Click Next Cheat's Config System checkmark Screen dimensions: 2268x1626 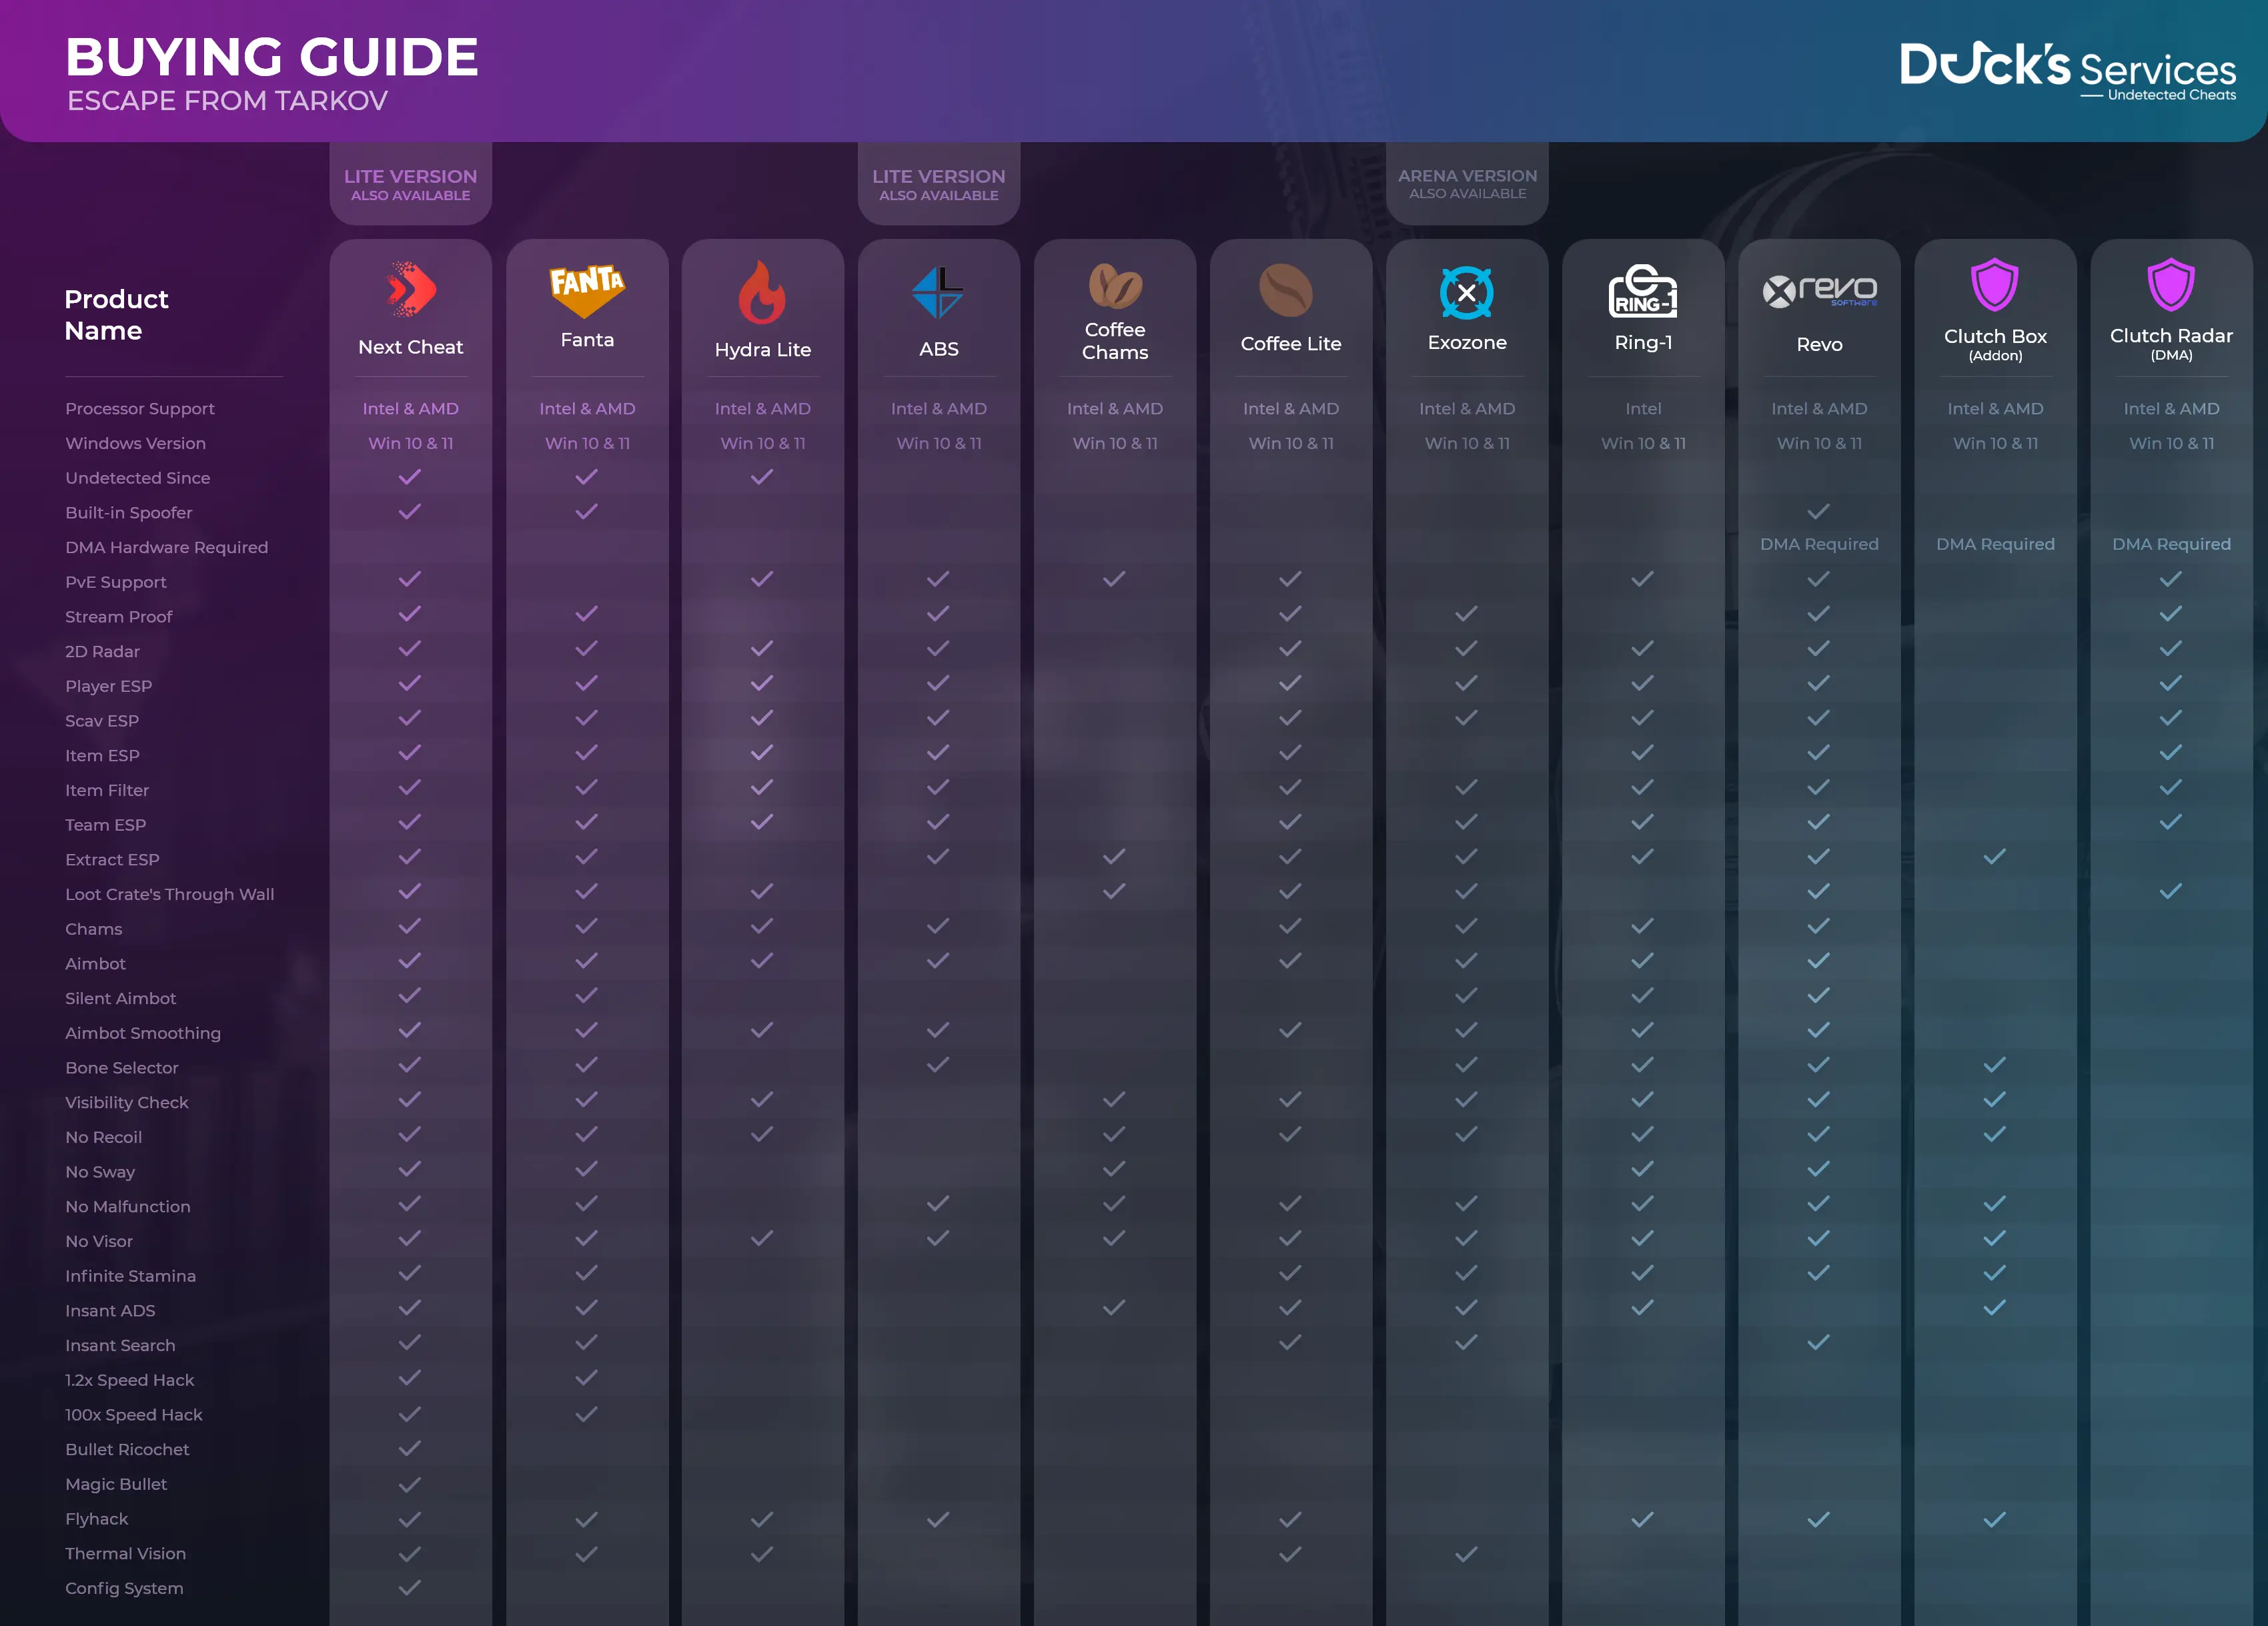coord(409,1587)
